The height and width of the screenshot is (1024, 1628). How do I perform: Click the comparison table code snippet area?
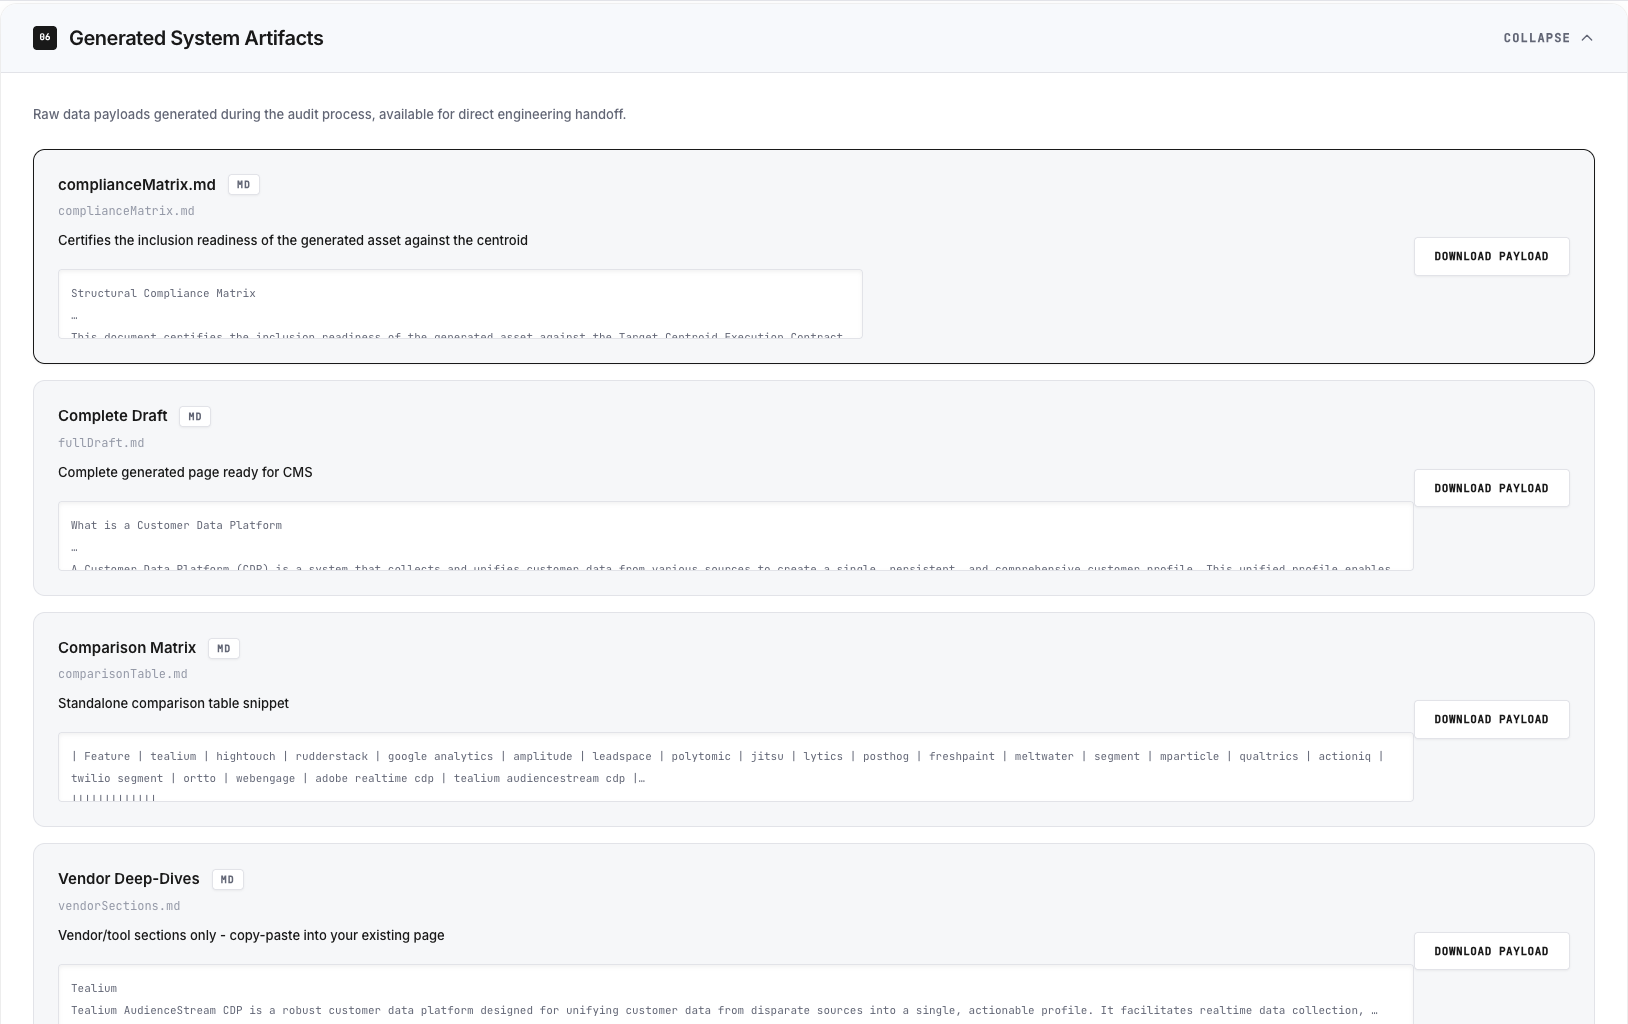pos(737,768)
